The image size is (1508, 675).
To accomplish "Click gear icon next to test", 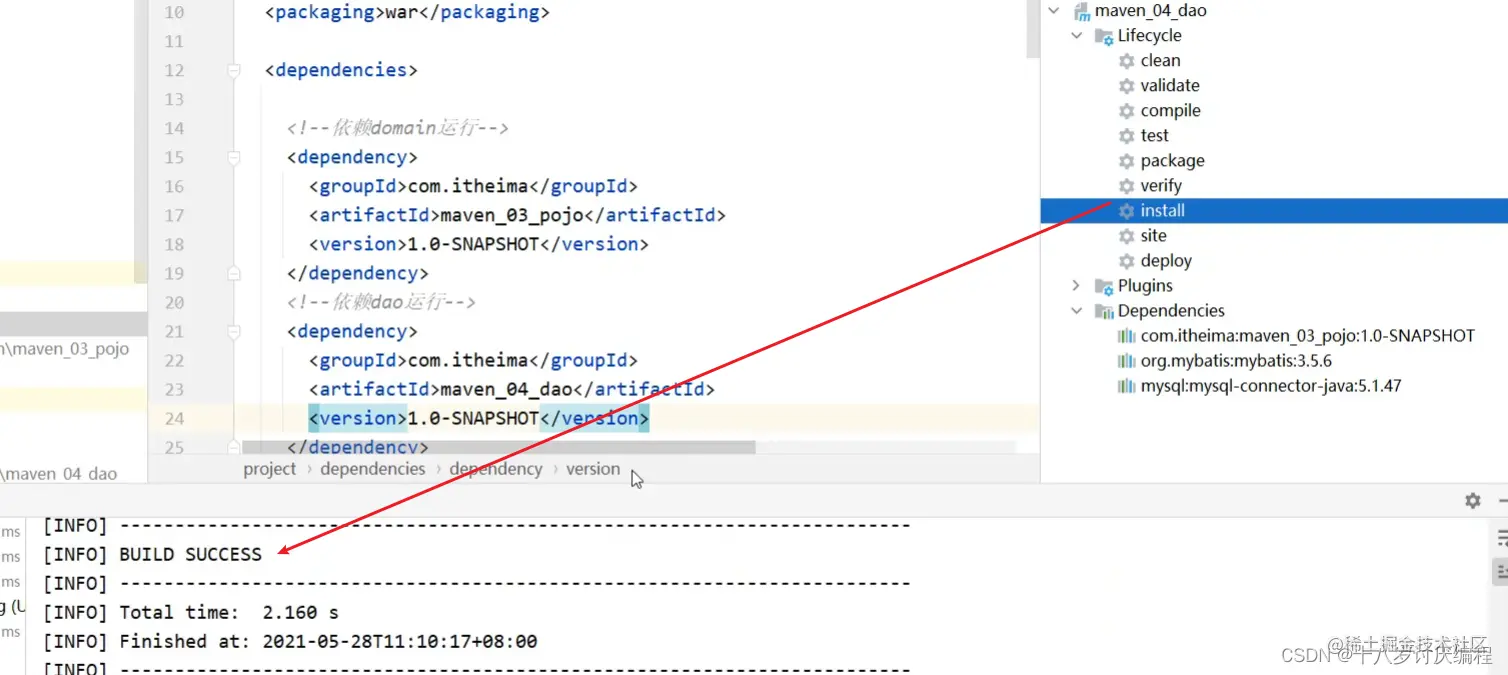I will click(1127, 136).
